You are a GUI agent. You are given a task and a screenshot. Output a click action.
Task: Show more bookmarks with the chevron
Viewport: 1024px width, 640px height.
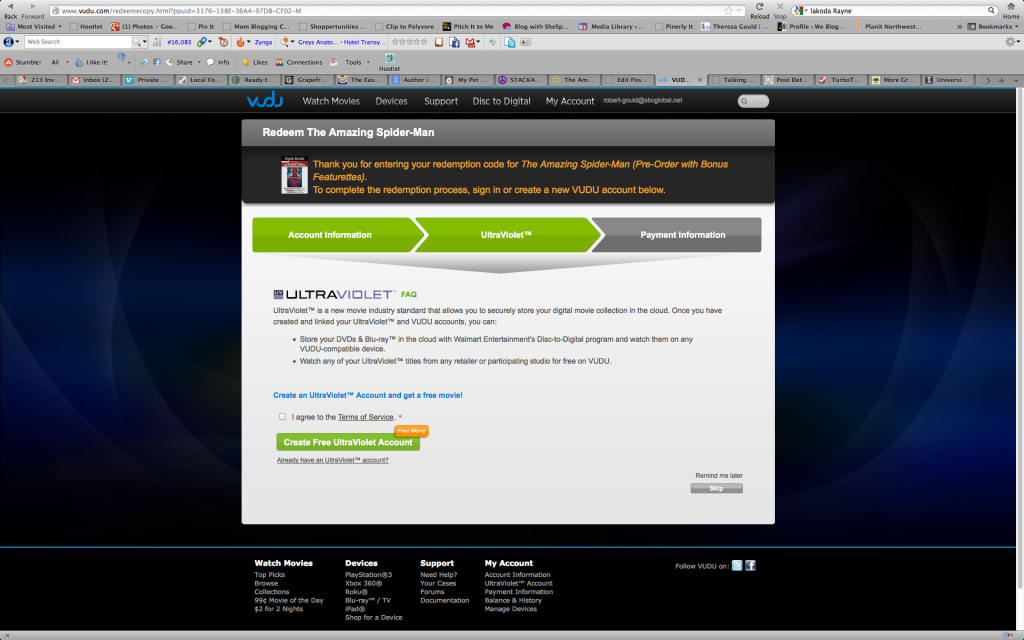click(x=959, y=27)
